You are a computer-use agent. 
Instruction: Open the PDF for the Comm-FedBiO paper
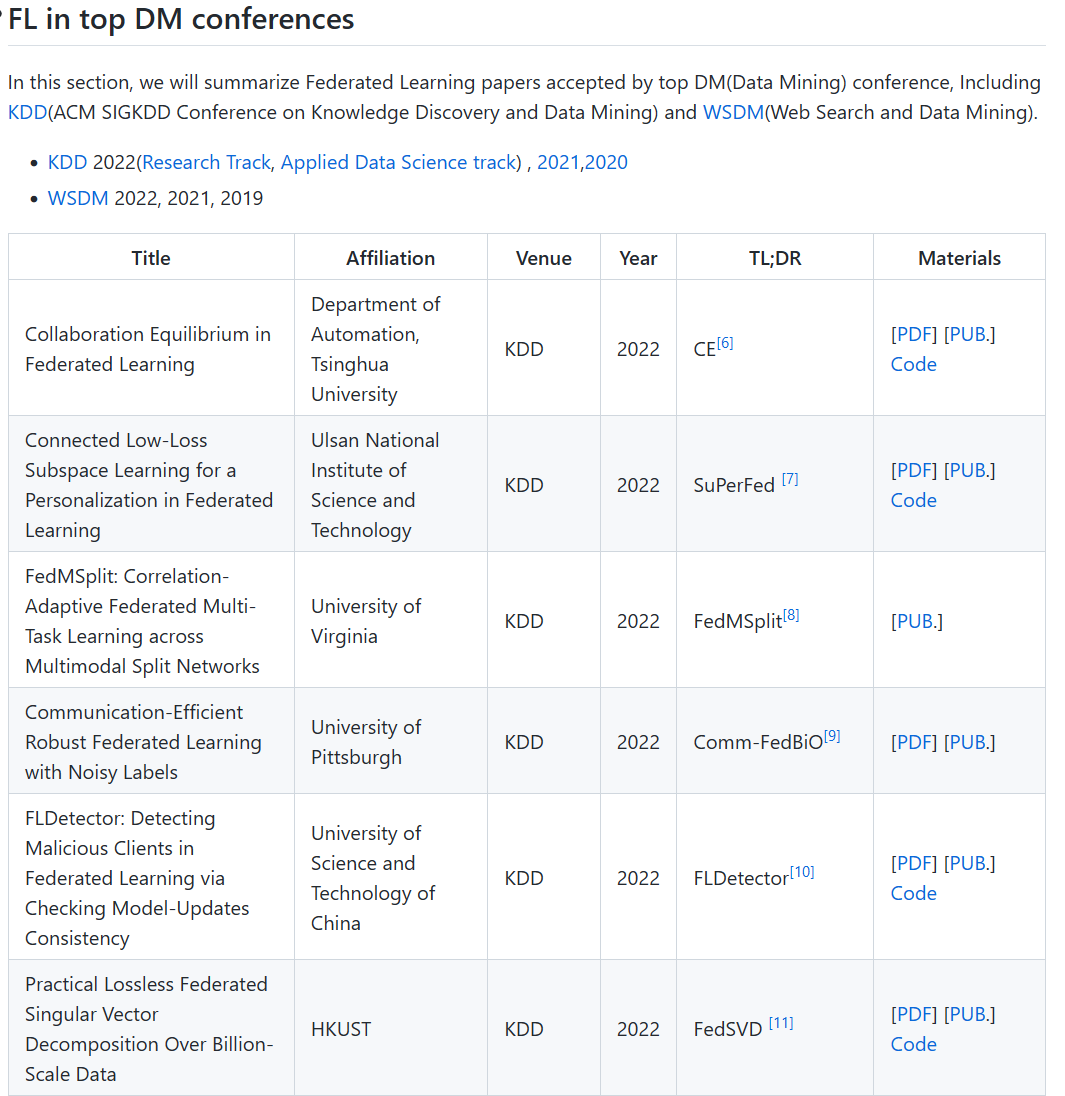coord(914,742)
